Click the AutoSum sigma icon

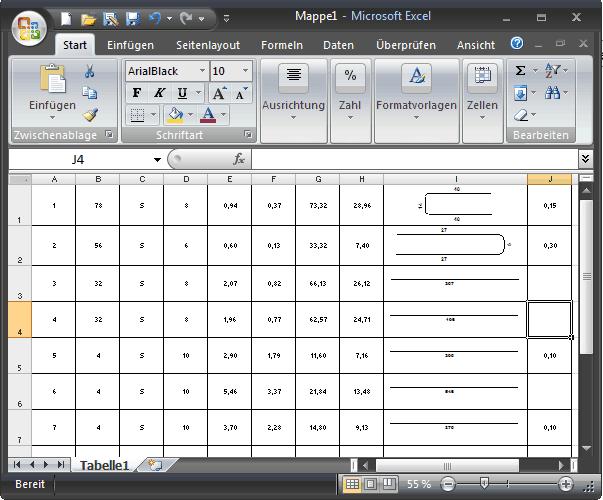520,70
